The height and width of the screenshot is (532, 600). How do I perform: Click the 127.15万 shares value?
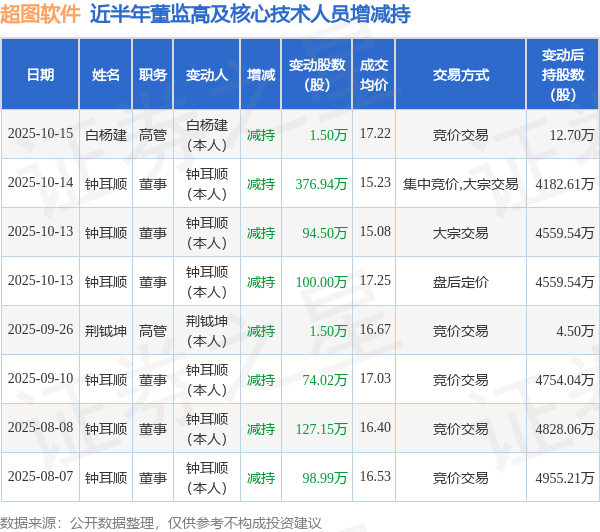click(321, 429)
